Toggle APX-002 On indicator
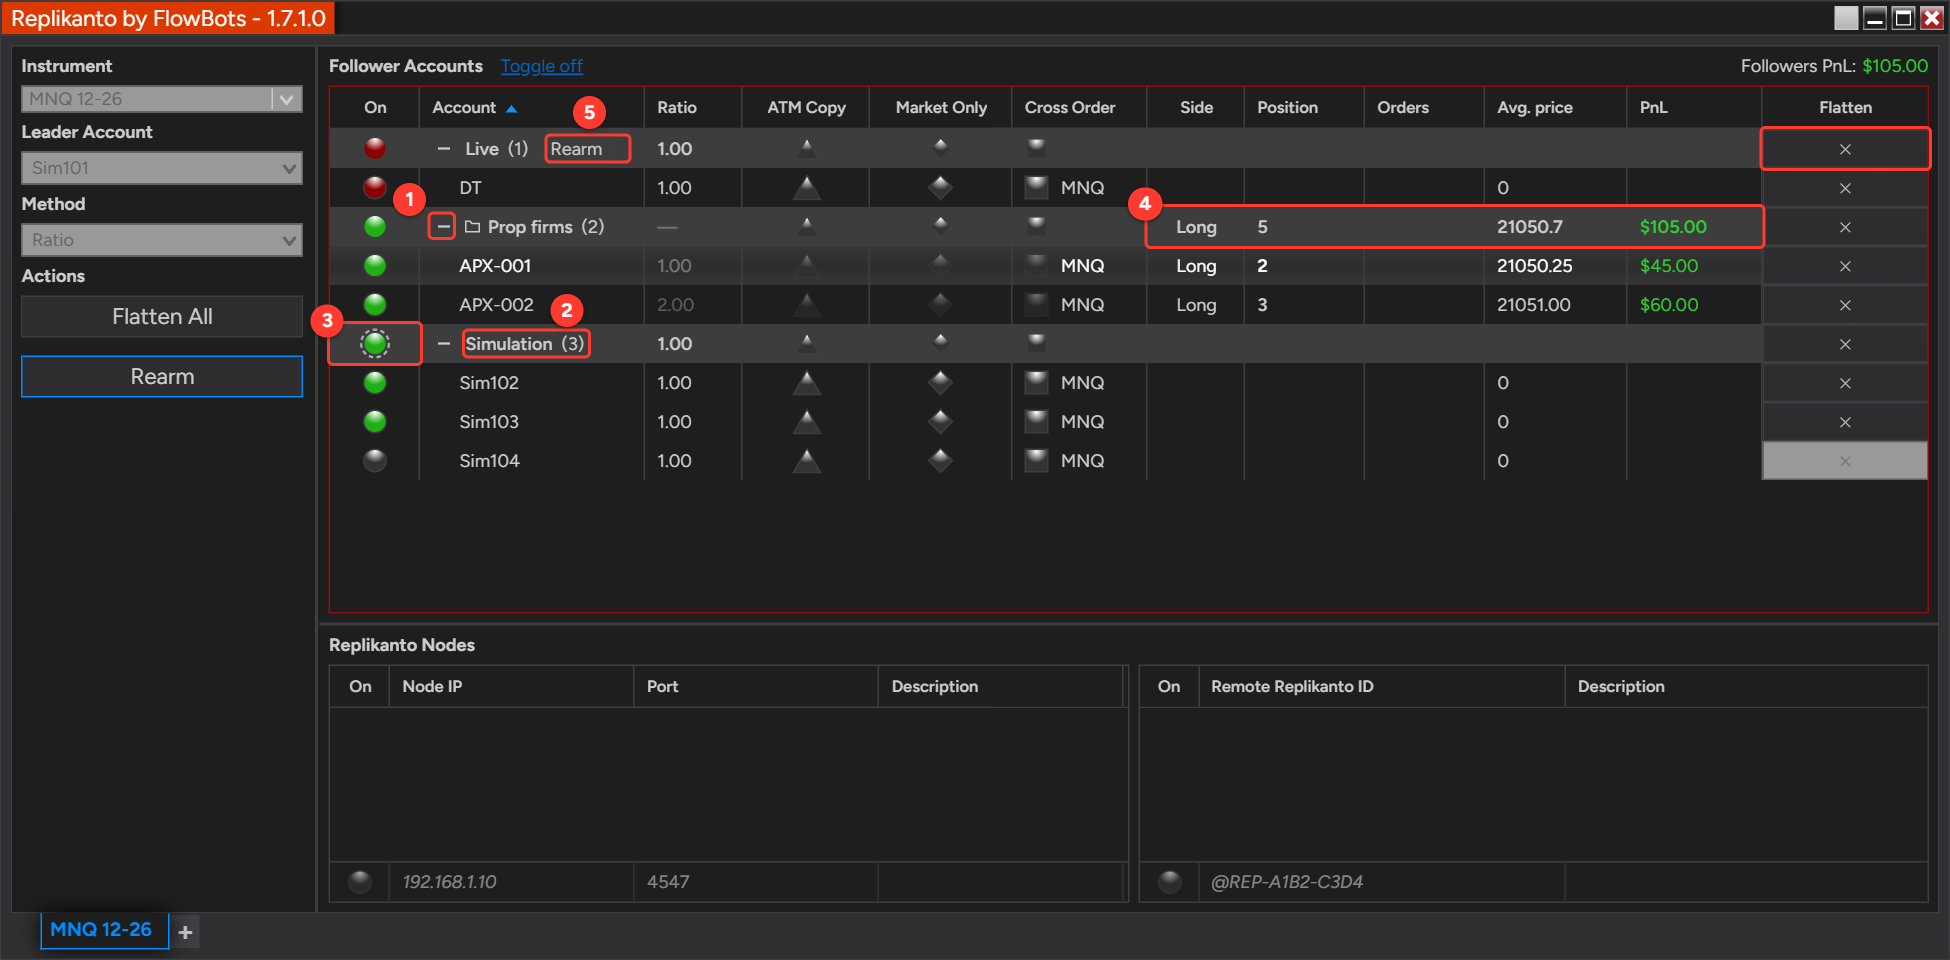This screenshot has height=960, width=1950. tap(375, 304)
